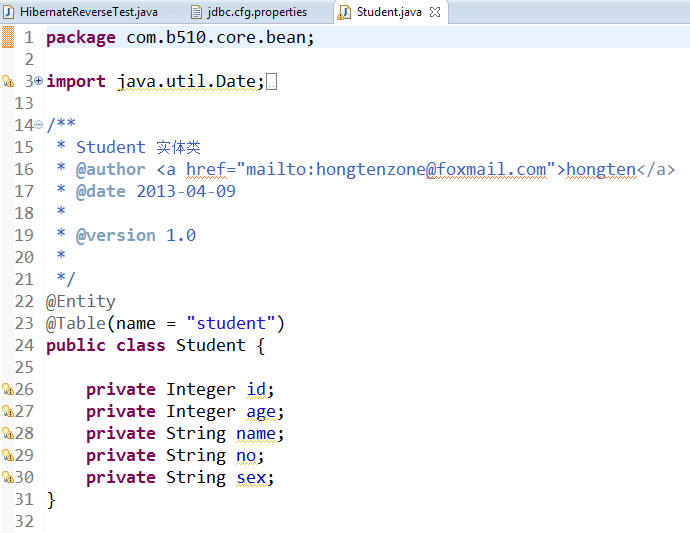
Task: Click the Student 实体类 comment text
Action: click(139, 147)
